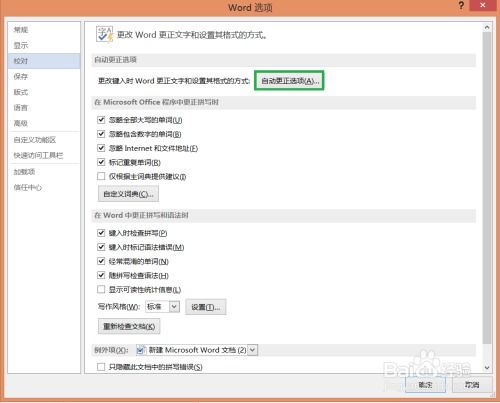Click the 自动更正选项 button
500x403 pixels.
[x=289, y=81]
